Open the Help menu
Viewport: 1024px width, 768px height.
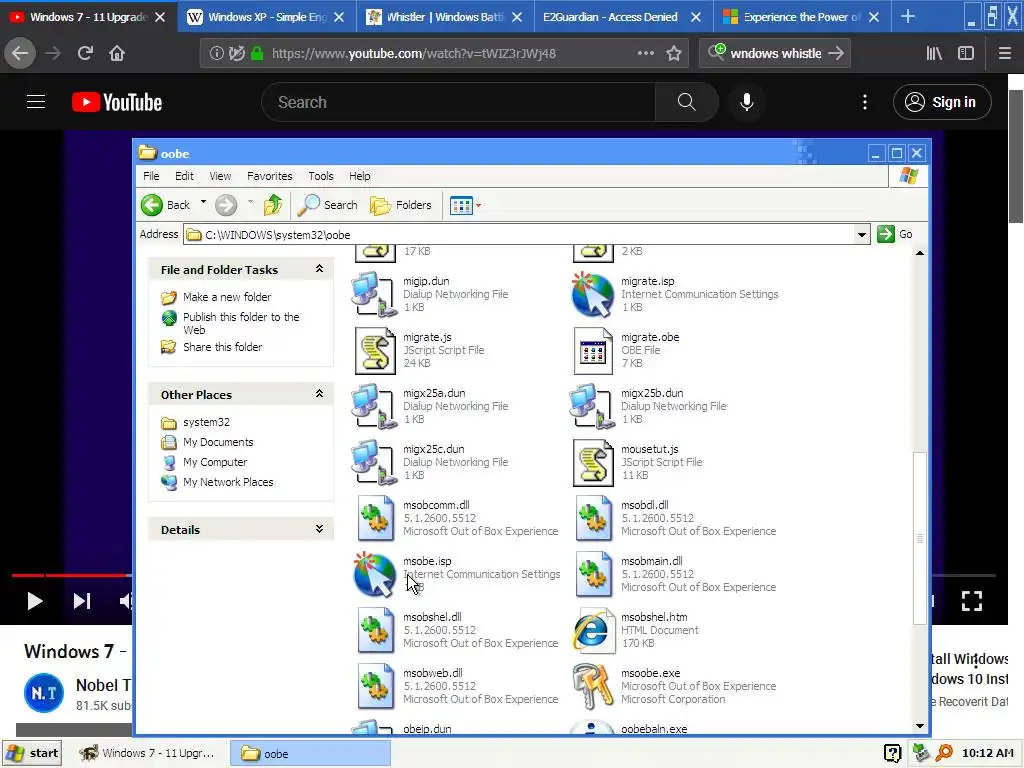(x=359, y=176)
